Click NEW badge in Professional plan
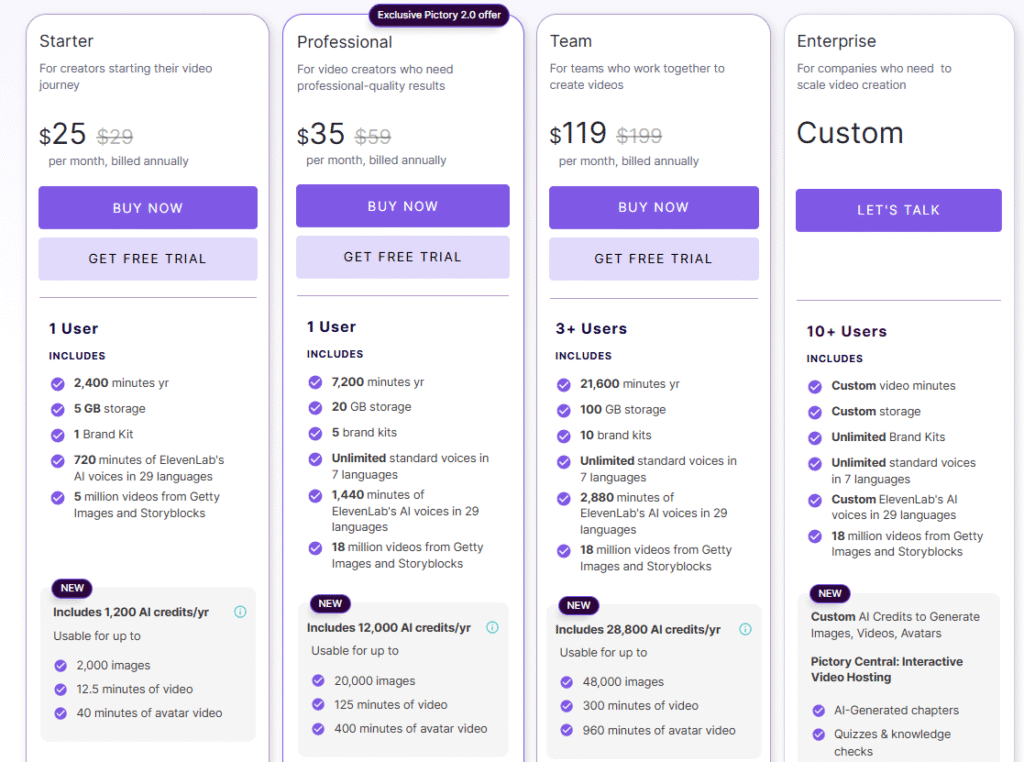1024x762 pixels. (330, 603)
